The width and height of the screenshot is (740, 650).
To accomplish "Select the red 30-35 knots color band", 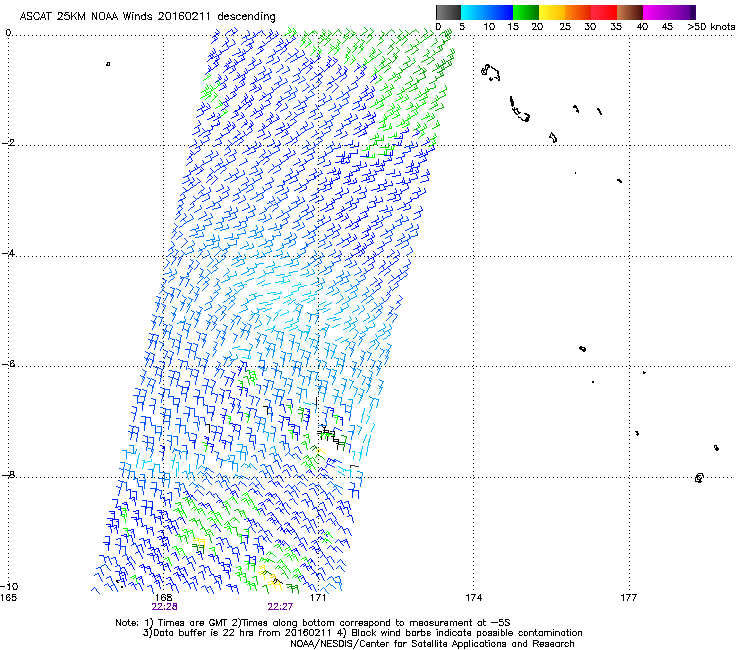I will pyautogui.click(x=604, y=12).
